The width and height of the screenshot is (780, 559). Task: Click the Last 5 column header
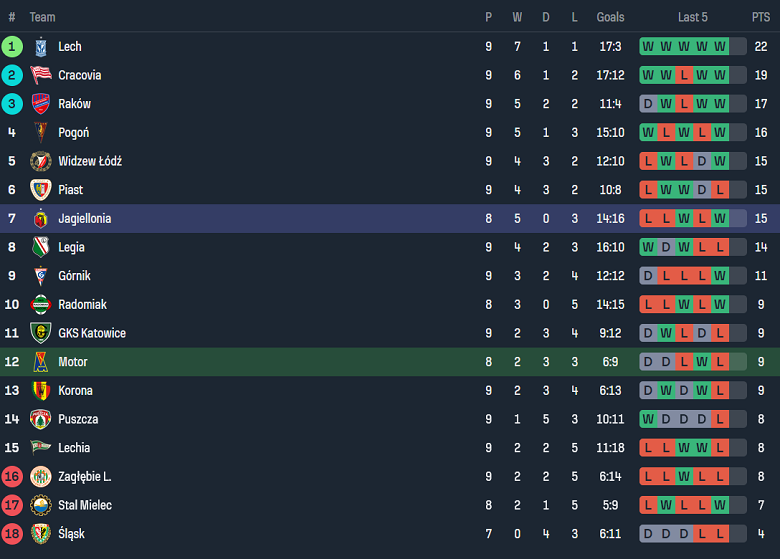point(692,17)
